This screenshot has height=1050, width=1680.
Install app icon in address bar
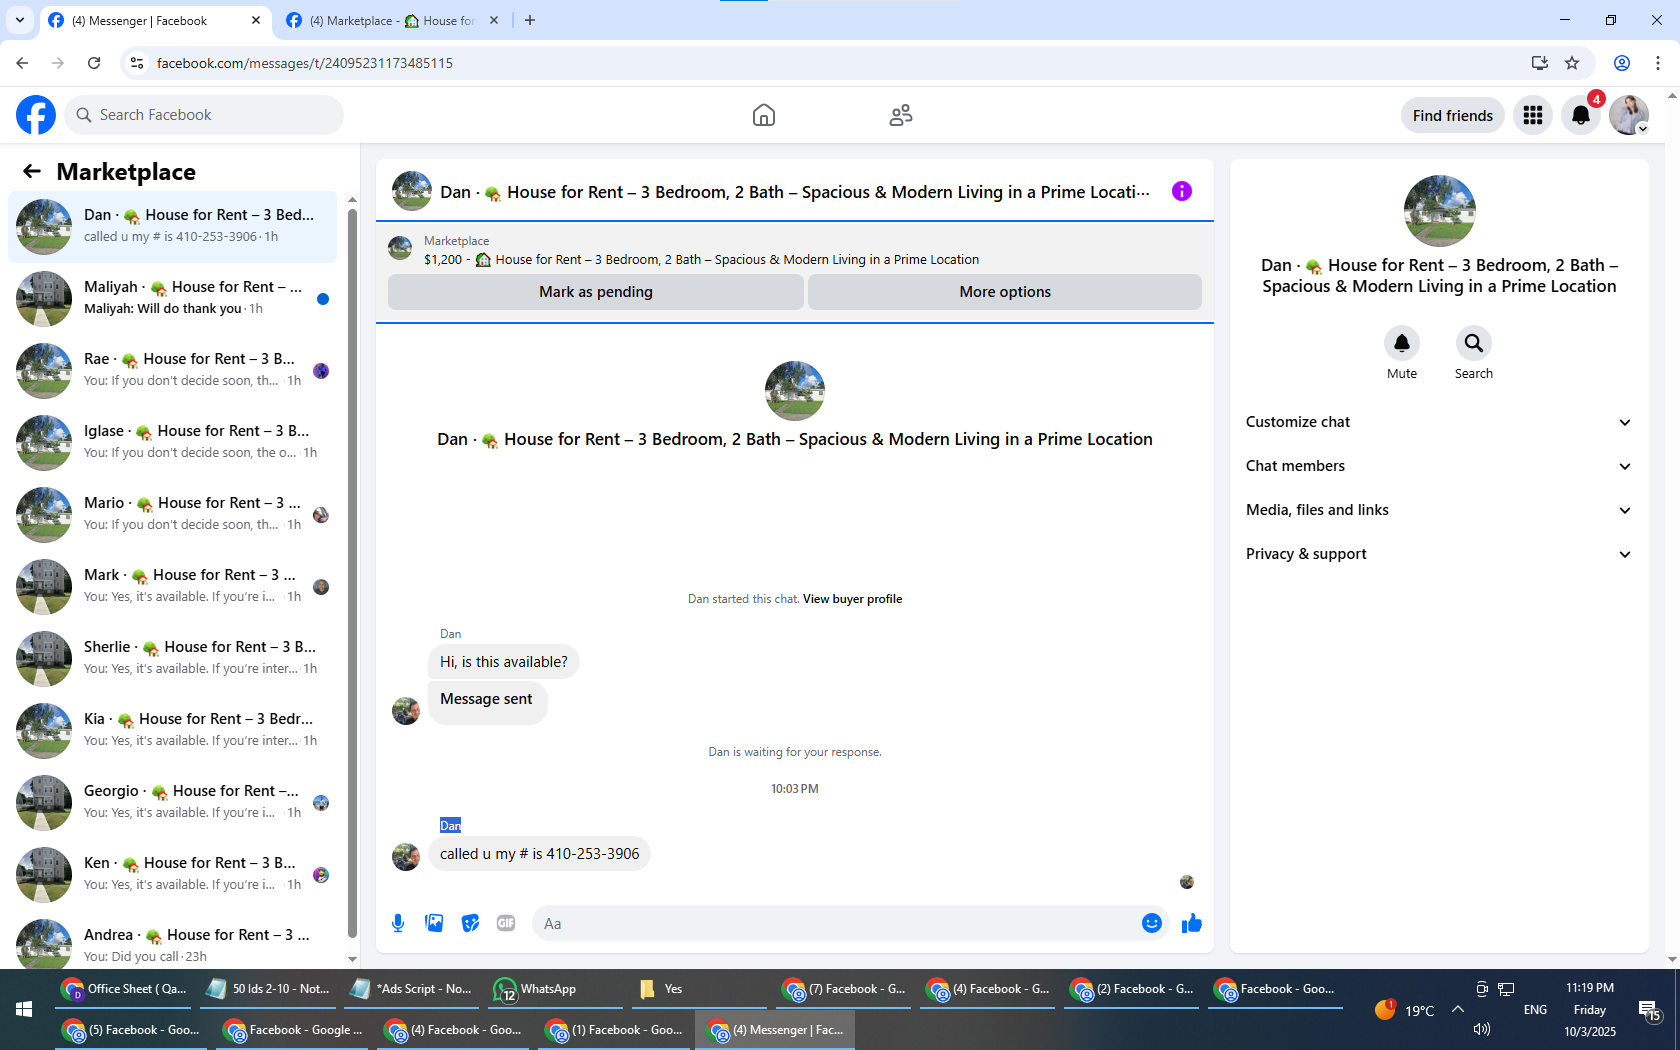point(1540,63)
